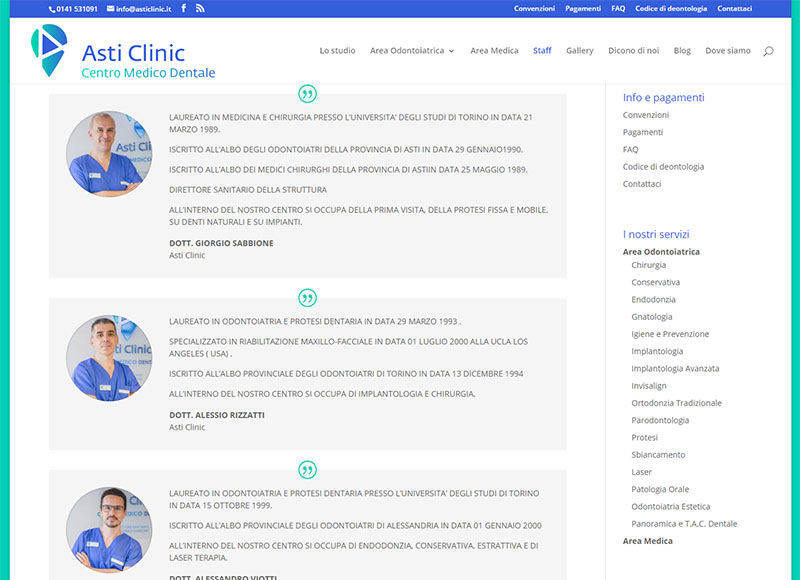This screenshot has width=800, height=580.
Task: Click the quote icon above Sabbione card
Action: point(307,94)
